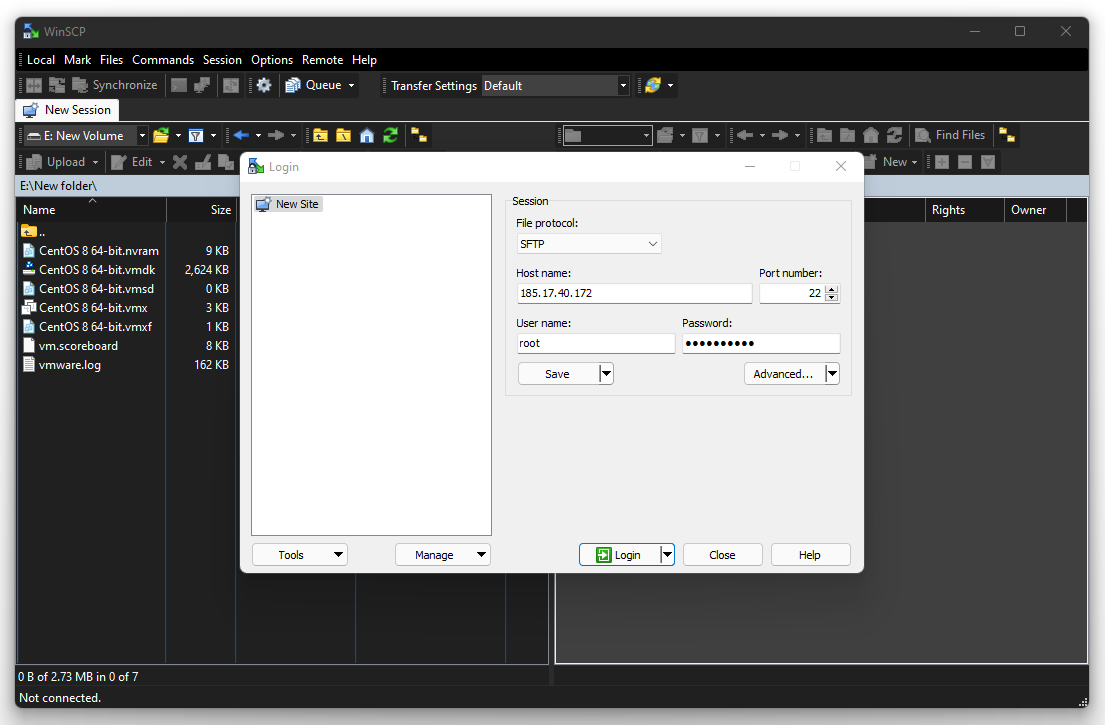Open the Manage dropdown button
The height and width of the screenshot is (725, 1105).
(x=443, y=554)
